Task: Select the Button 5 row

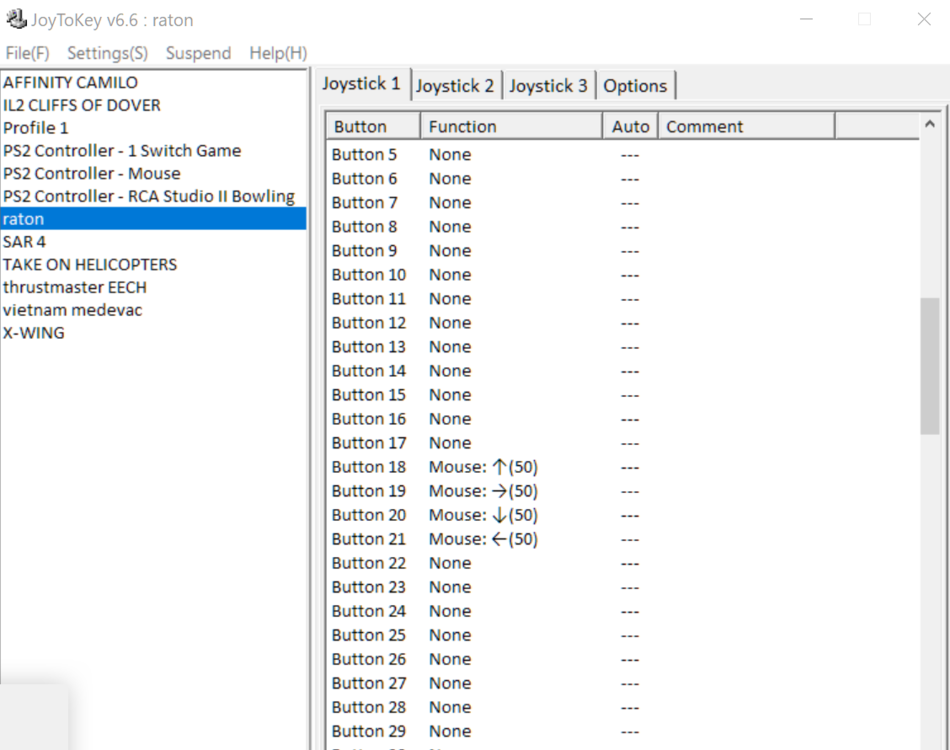Action: pos(623,154)
